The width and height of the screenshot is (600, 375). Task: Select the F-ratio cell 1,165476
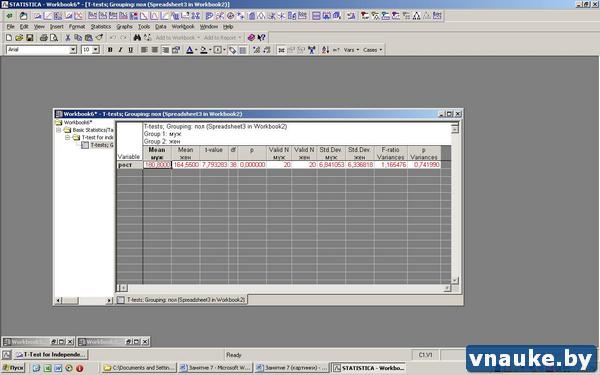391,165
